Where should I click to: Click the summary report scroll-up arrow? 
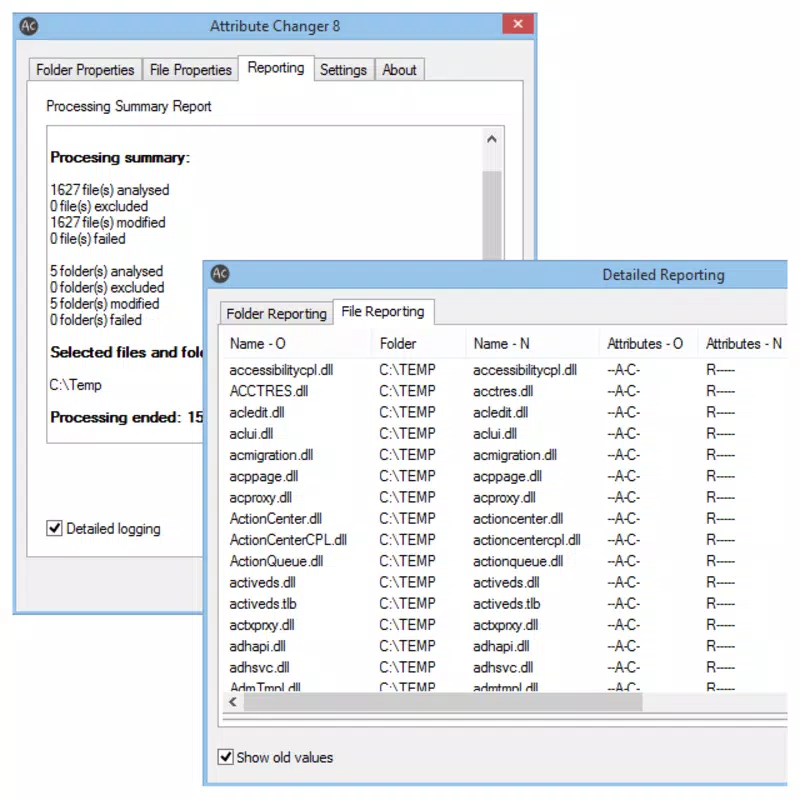pos(492,139)
